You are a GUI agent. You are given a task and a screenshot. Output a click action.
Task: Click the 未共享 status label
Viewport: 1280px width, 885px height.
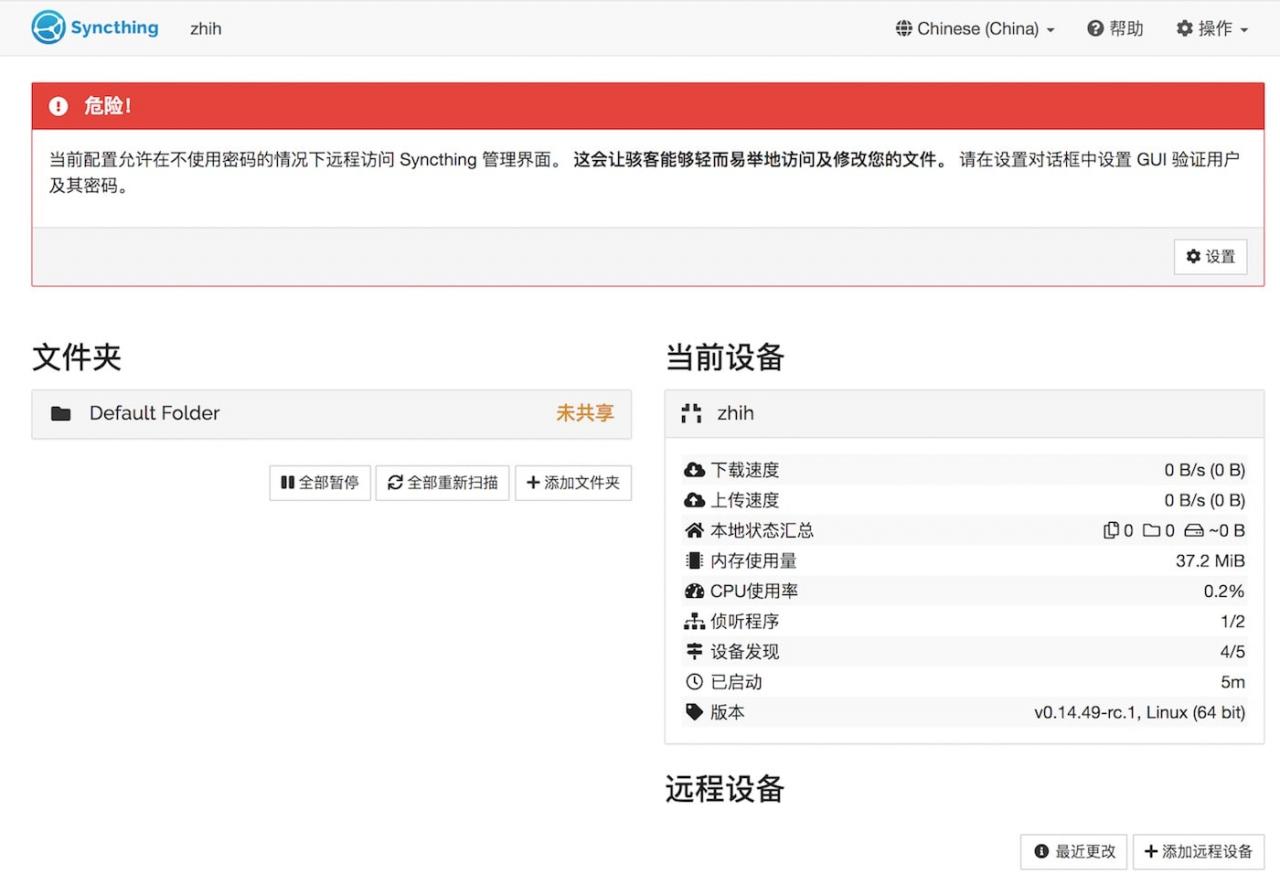585,413
